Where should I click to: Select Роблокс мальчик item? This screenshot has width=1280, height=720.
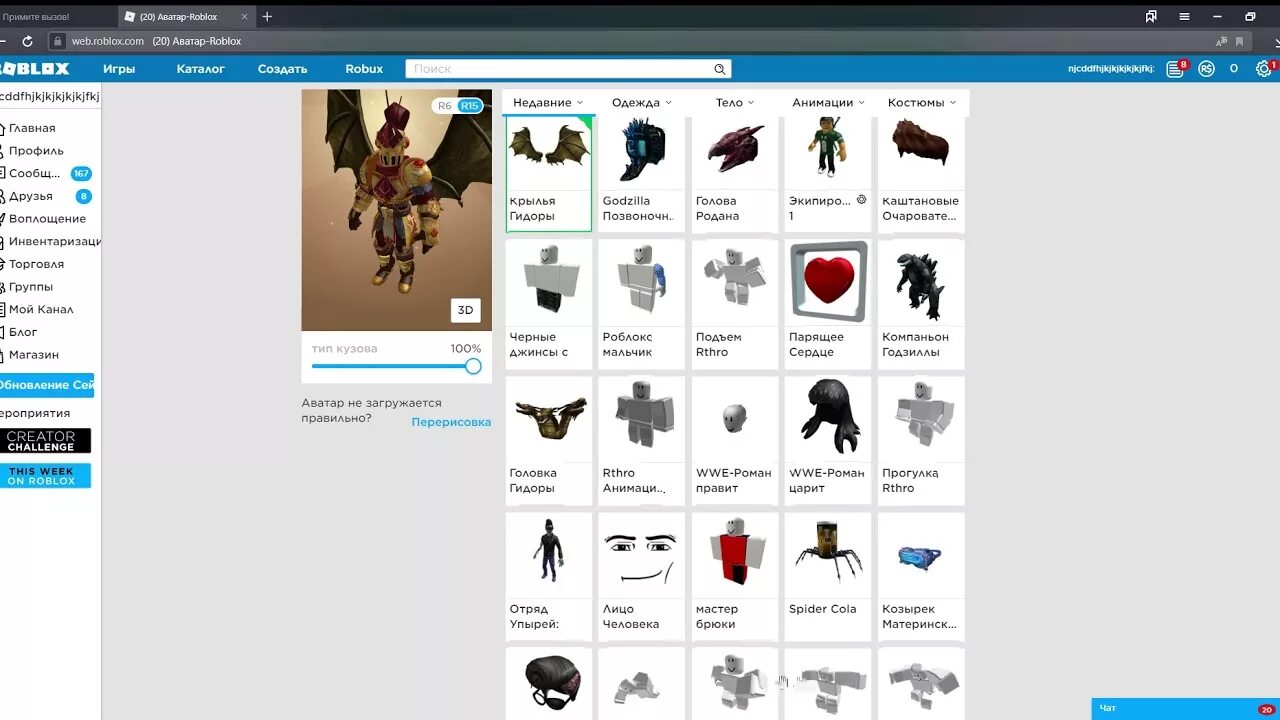(x=641, y=304)
